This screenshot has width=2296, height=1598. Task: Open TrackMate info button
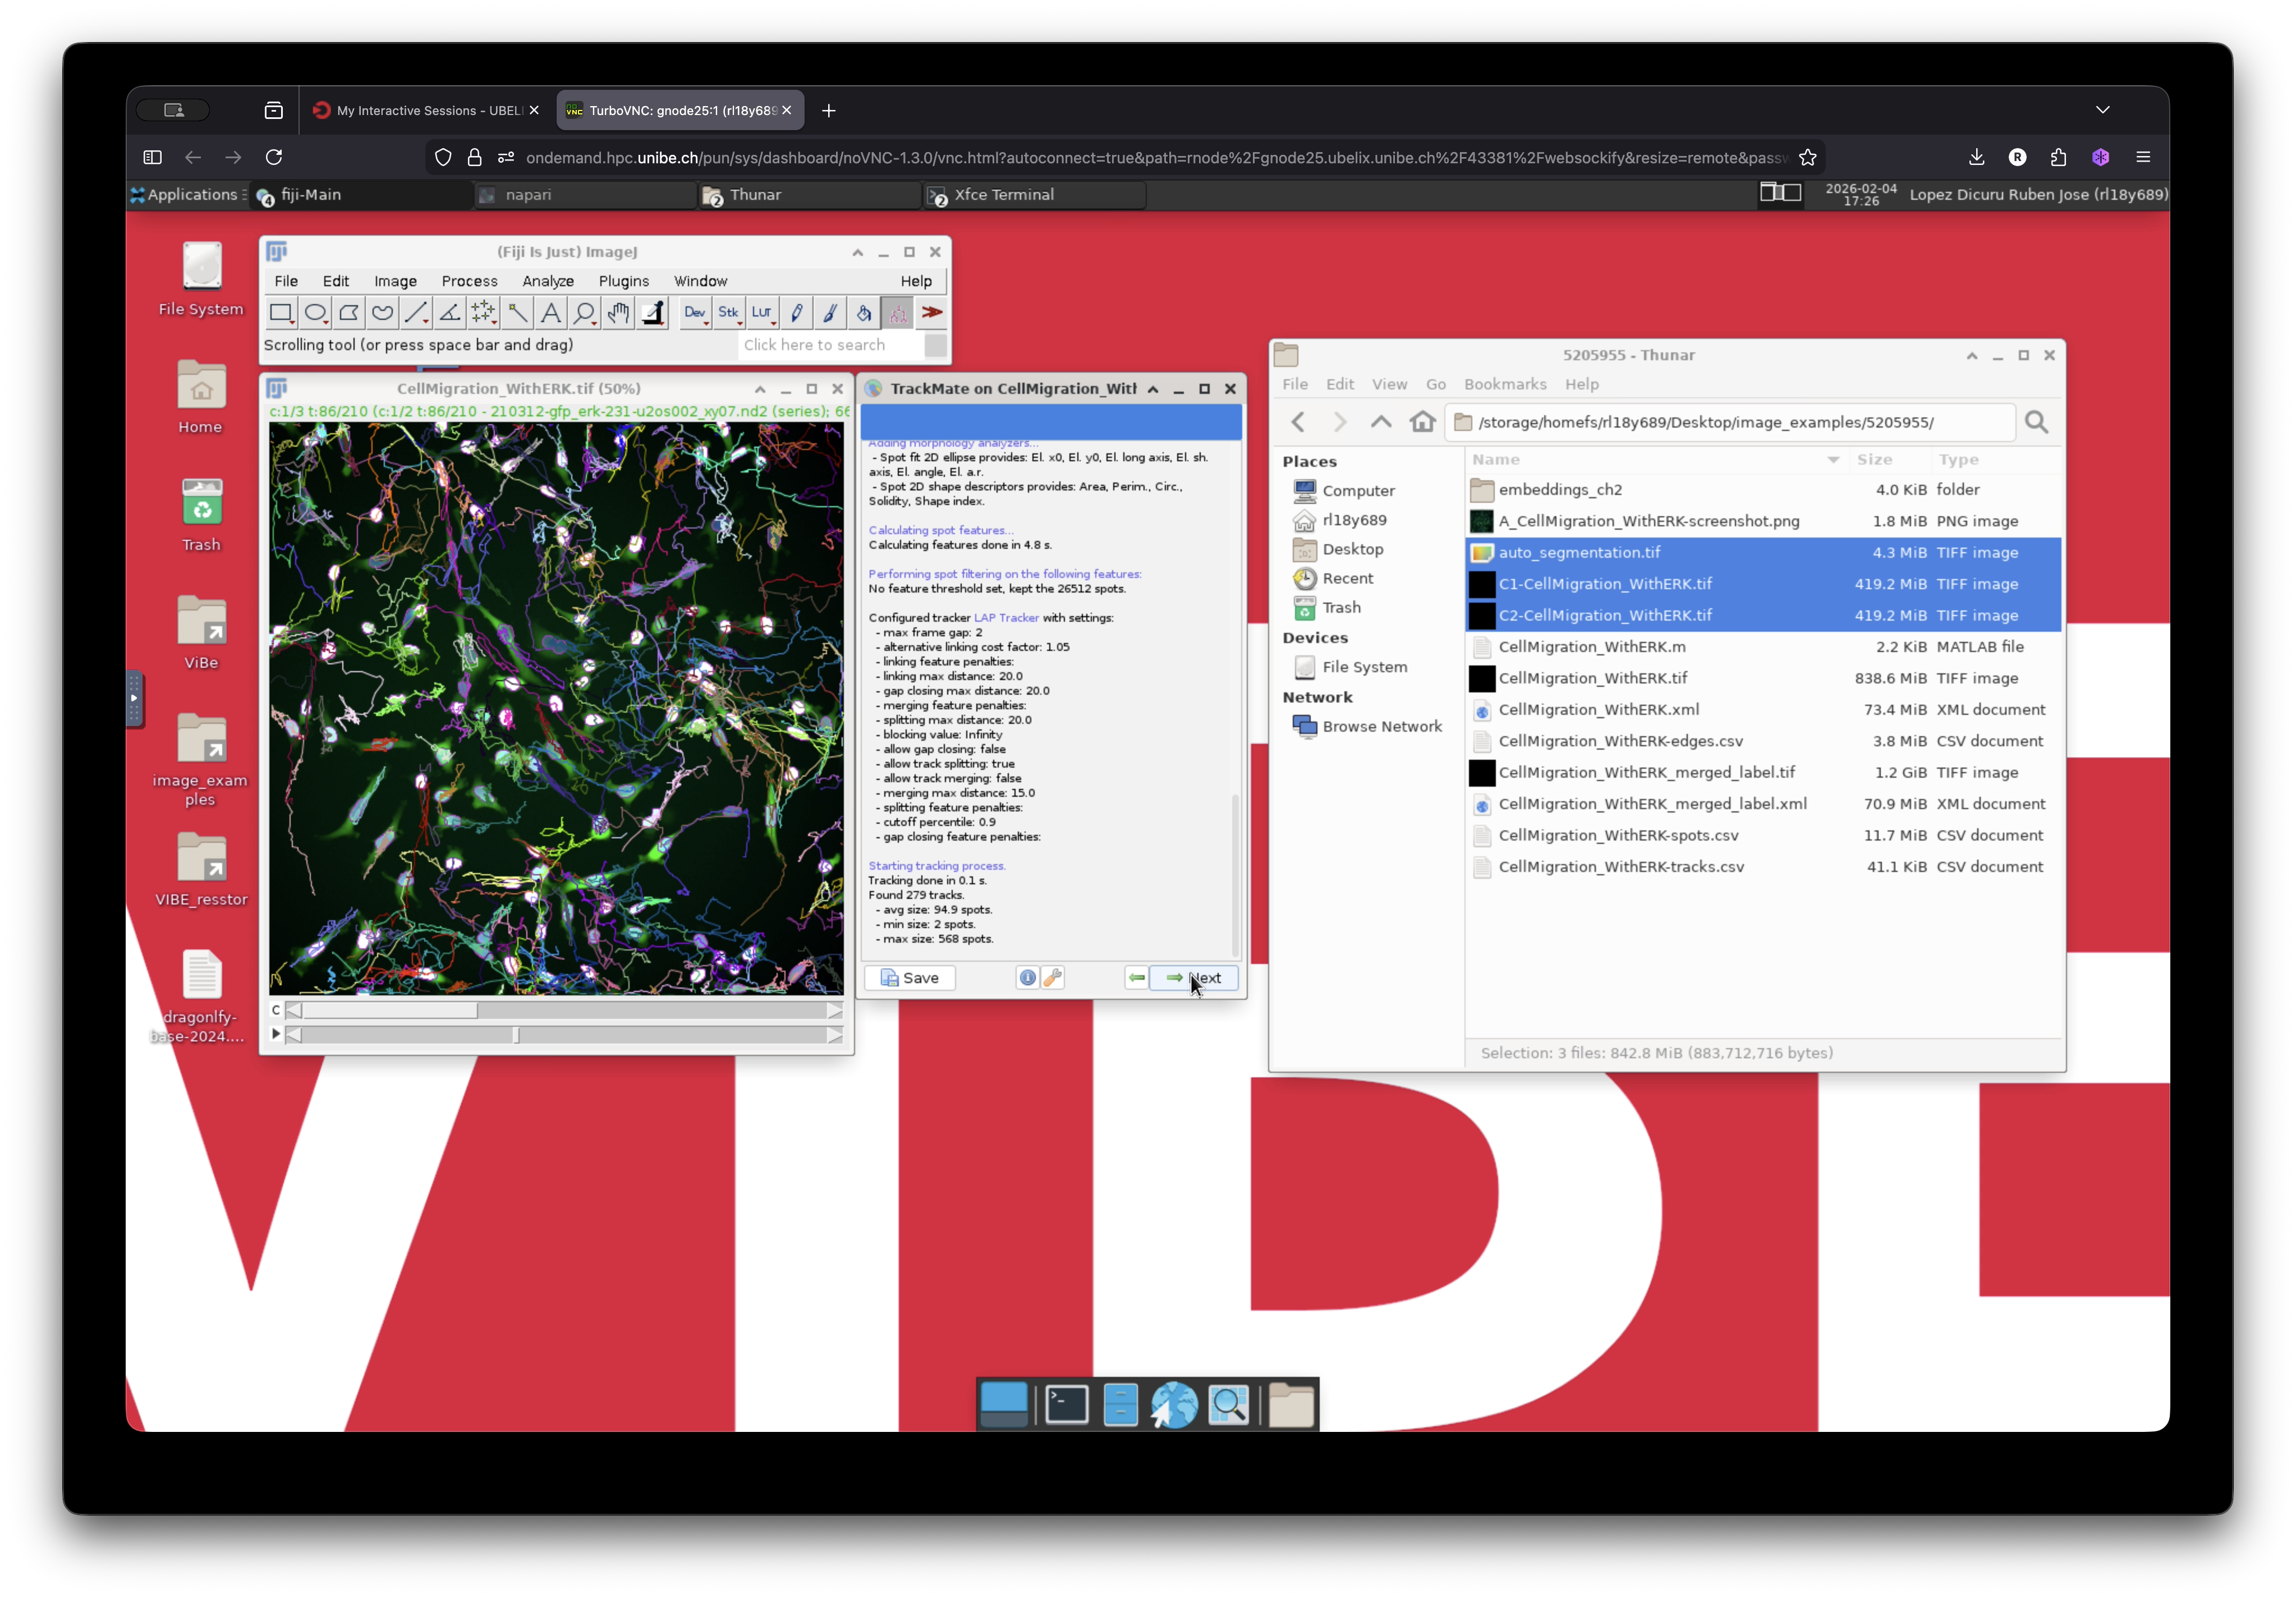click(x=1027, y=978)
